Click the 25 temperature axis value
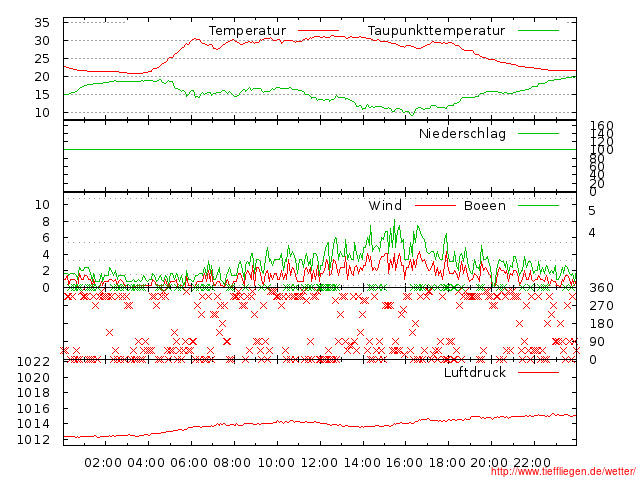 tap(42, 58)
